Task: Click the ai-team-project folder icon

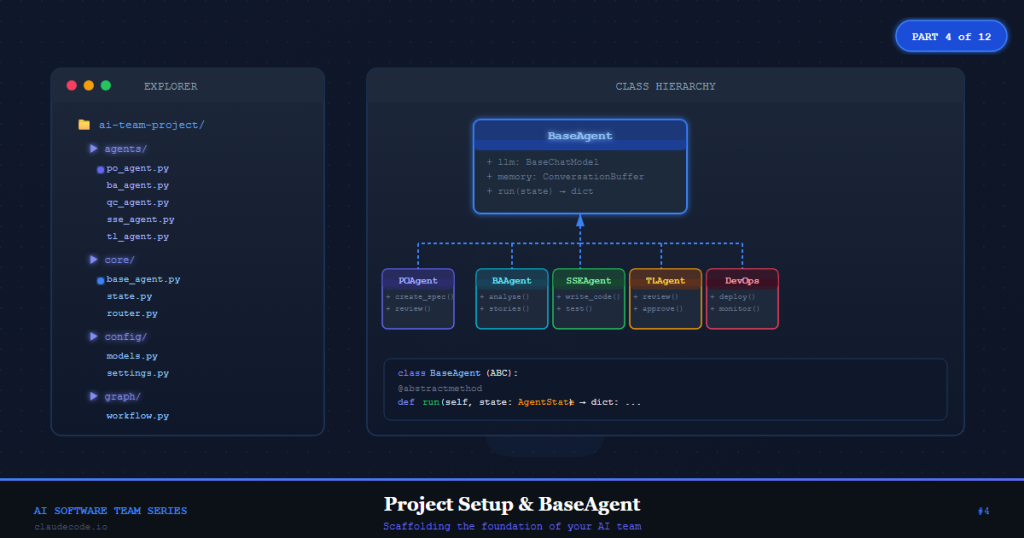Action: tap(84, 125)
